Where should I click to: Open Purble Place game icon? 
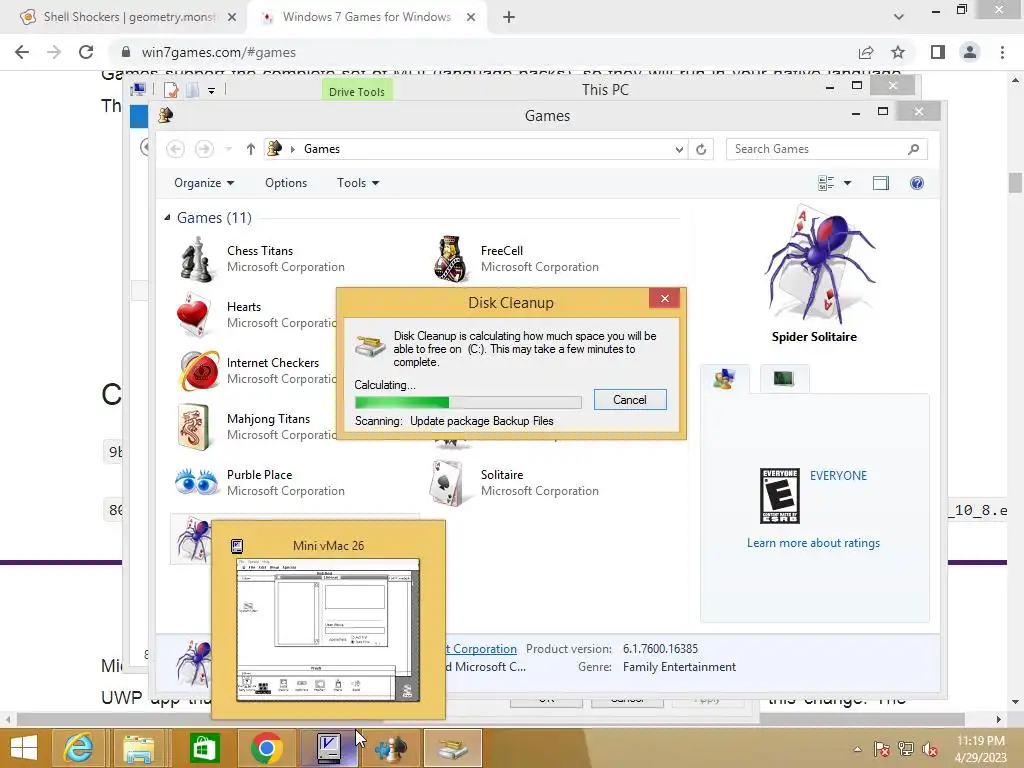click(197, 483)
